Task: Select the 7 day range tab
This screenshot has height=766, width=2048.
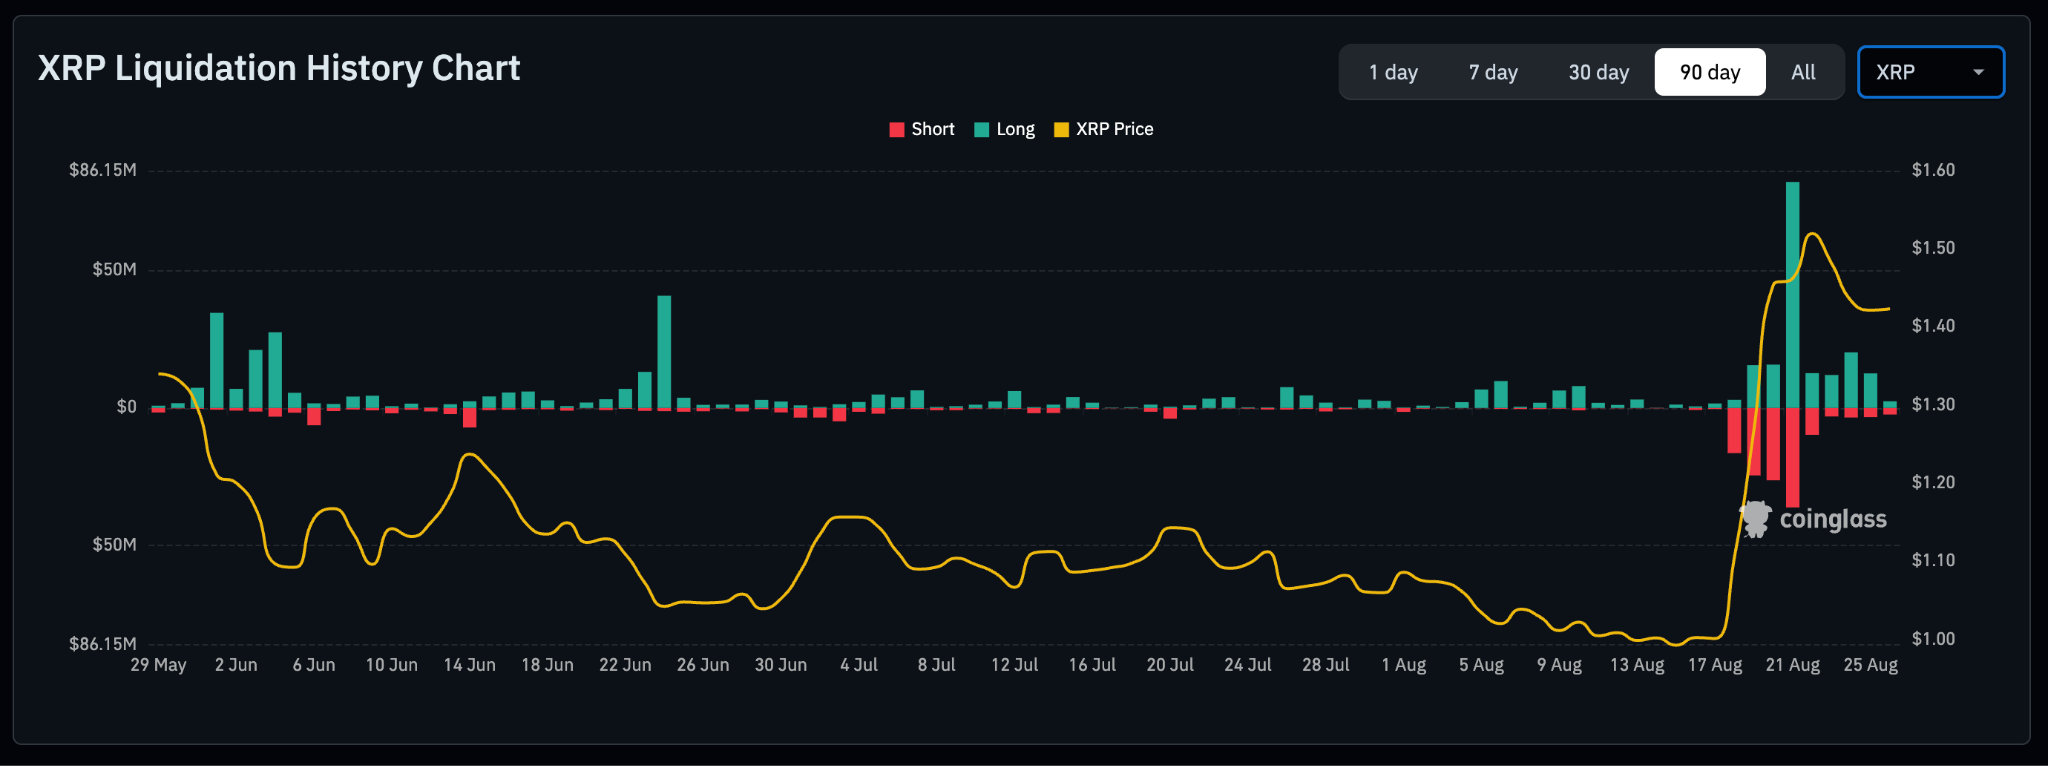Action: 1493,72
